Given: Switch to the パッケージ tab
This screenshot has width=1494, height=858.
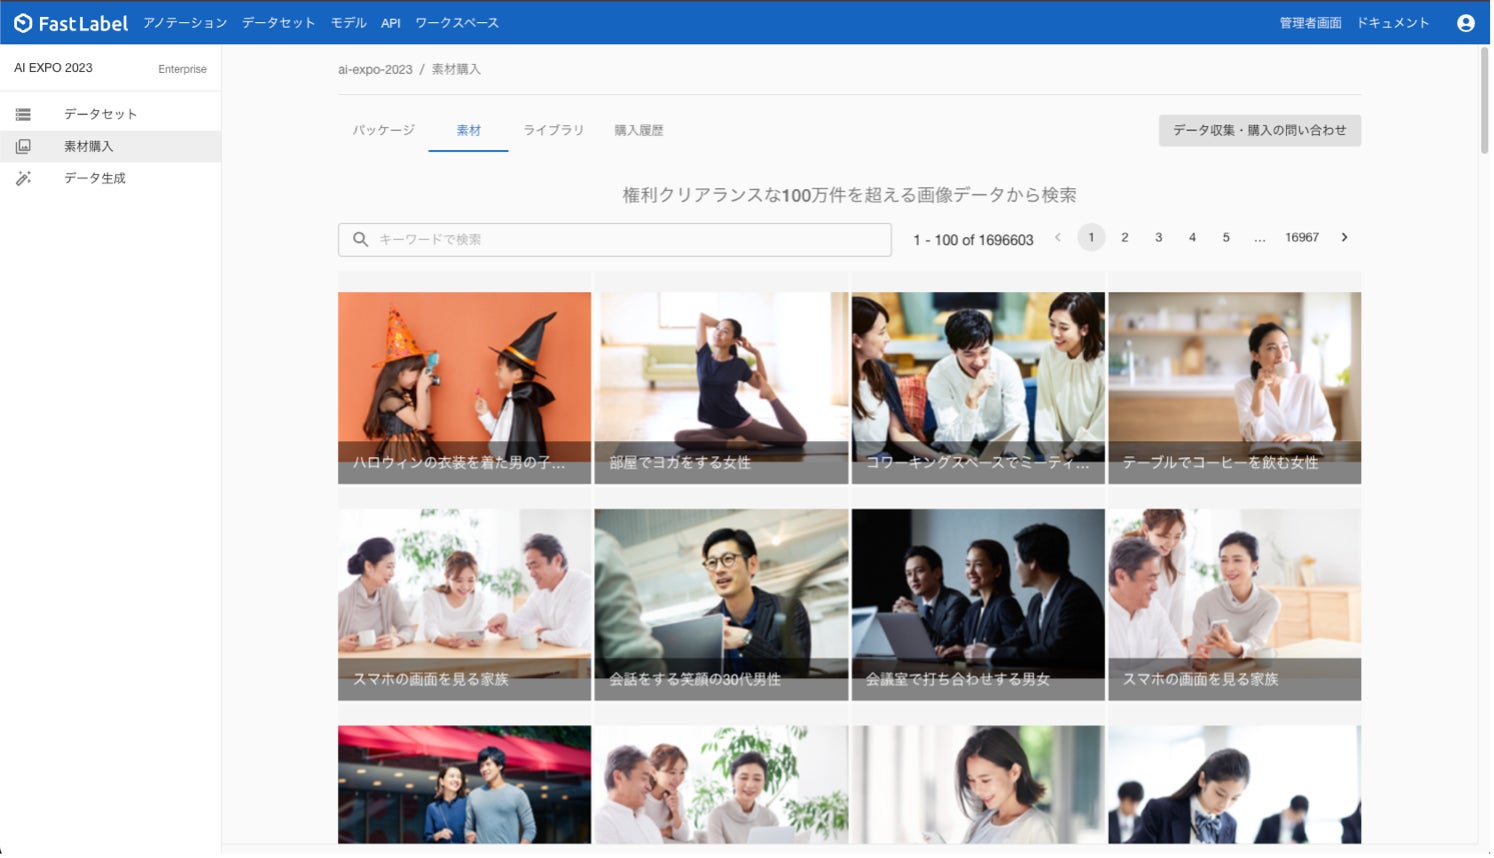Looking at the screenshot, I should coord(384,131).
